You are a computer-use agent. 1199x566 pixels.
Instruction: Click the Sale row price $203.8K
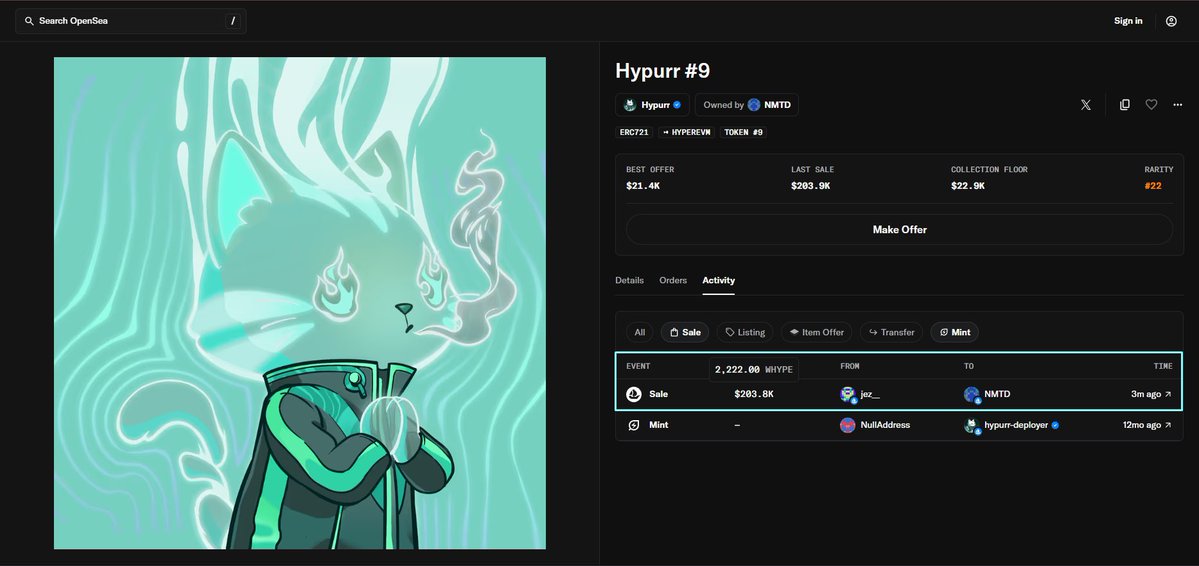coord(754,394)
